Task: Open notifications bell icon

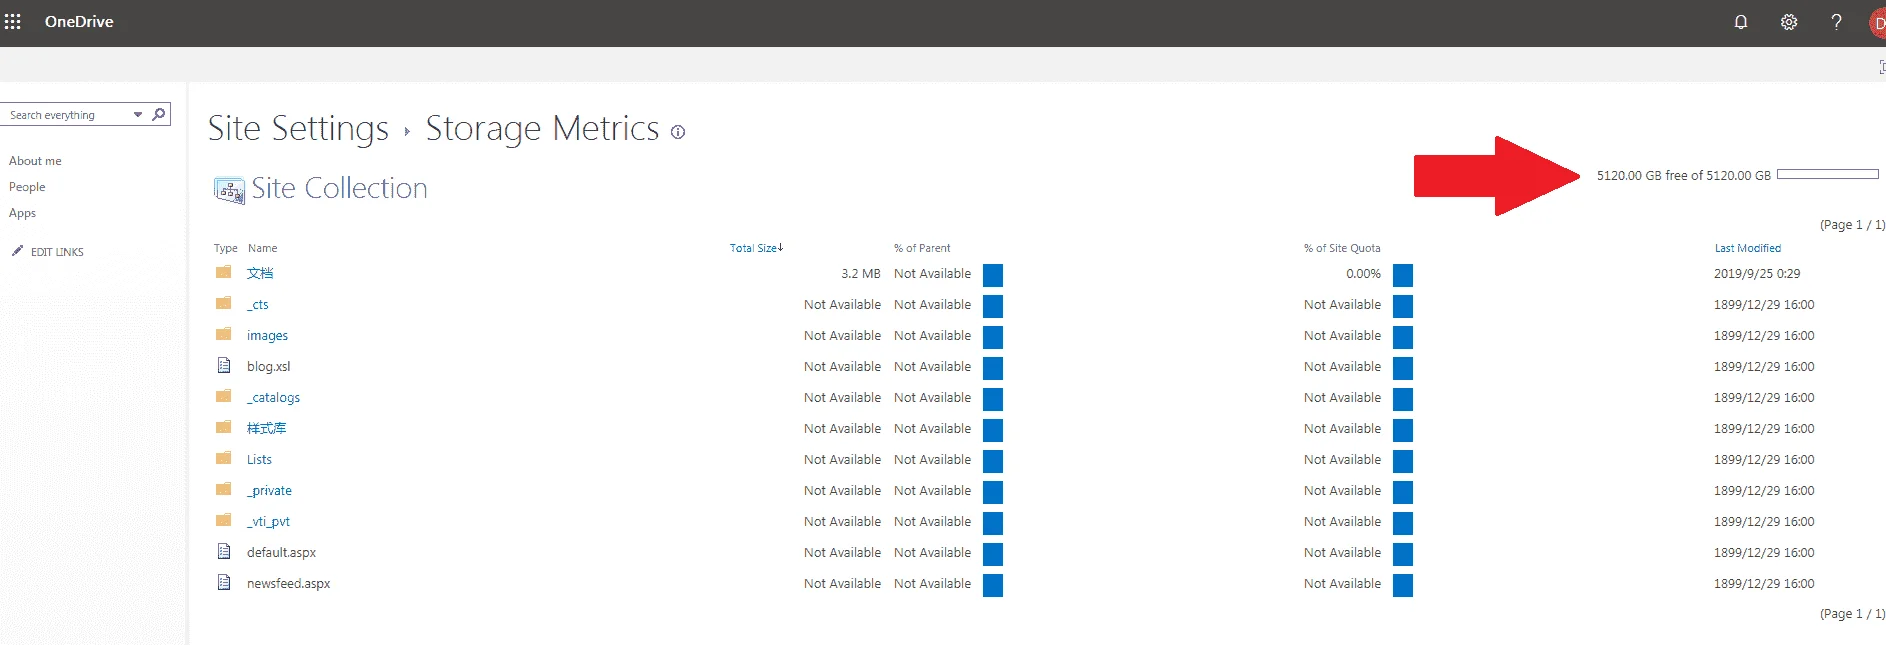Action: coord(1741,22)
